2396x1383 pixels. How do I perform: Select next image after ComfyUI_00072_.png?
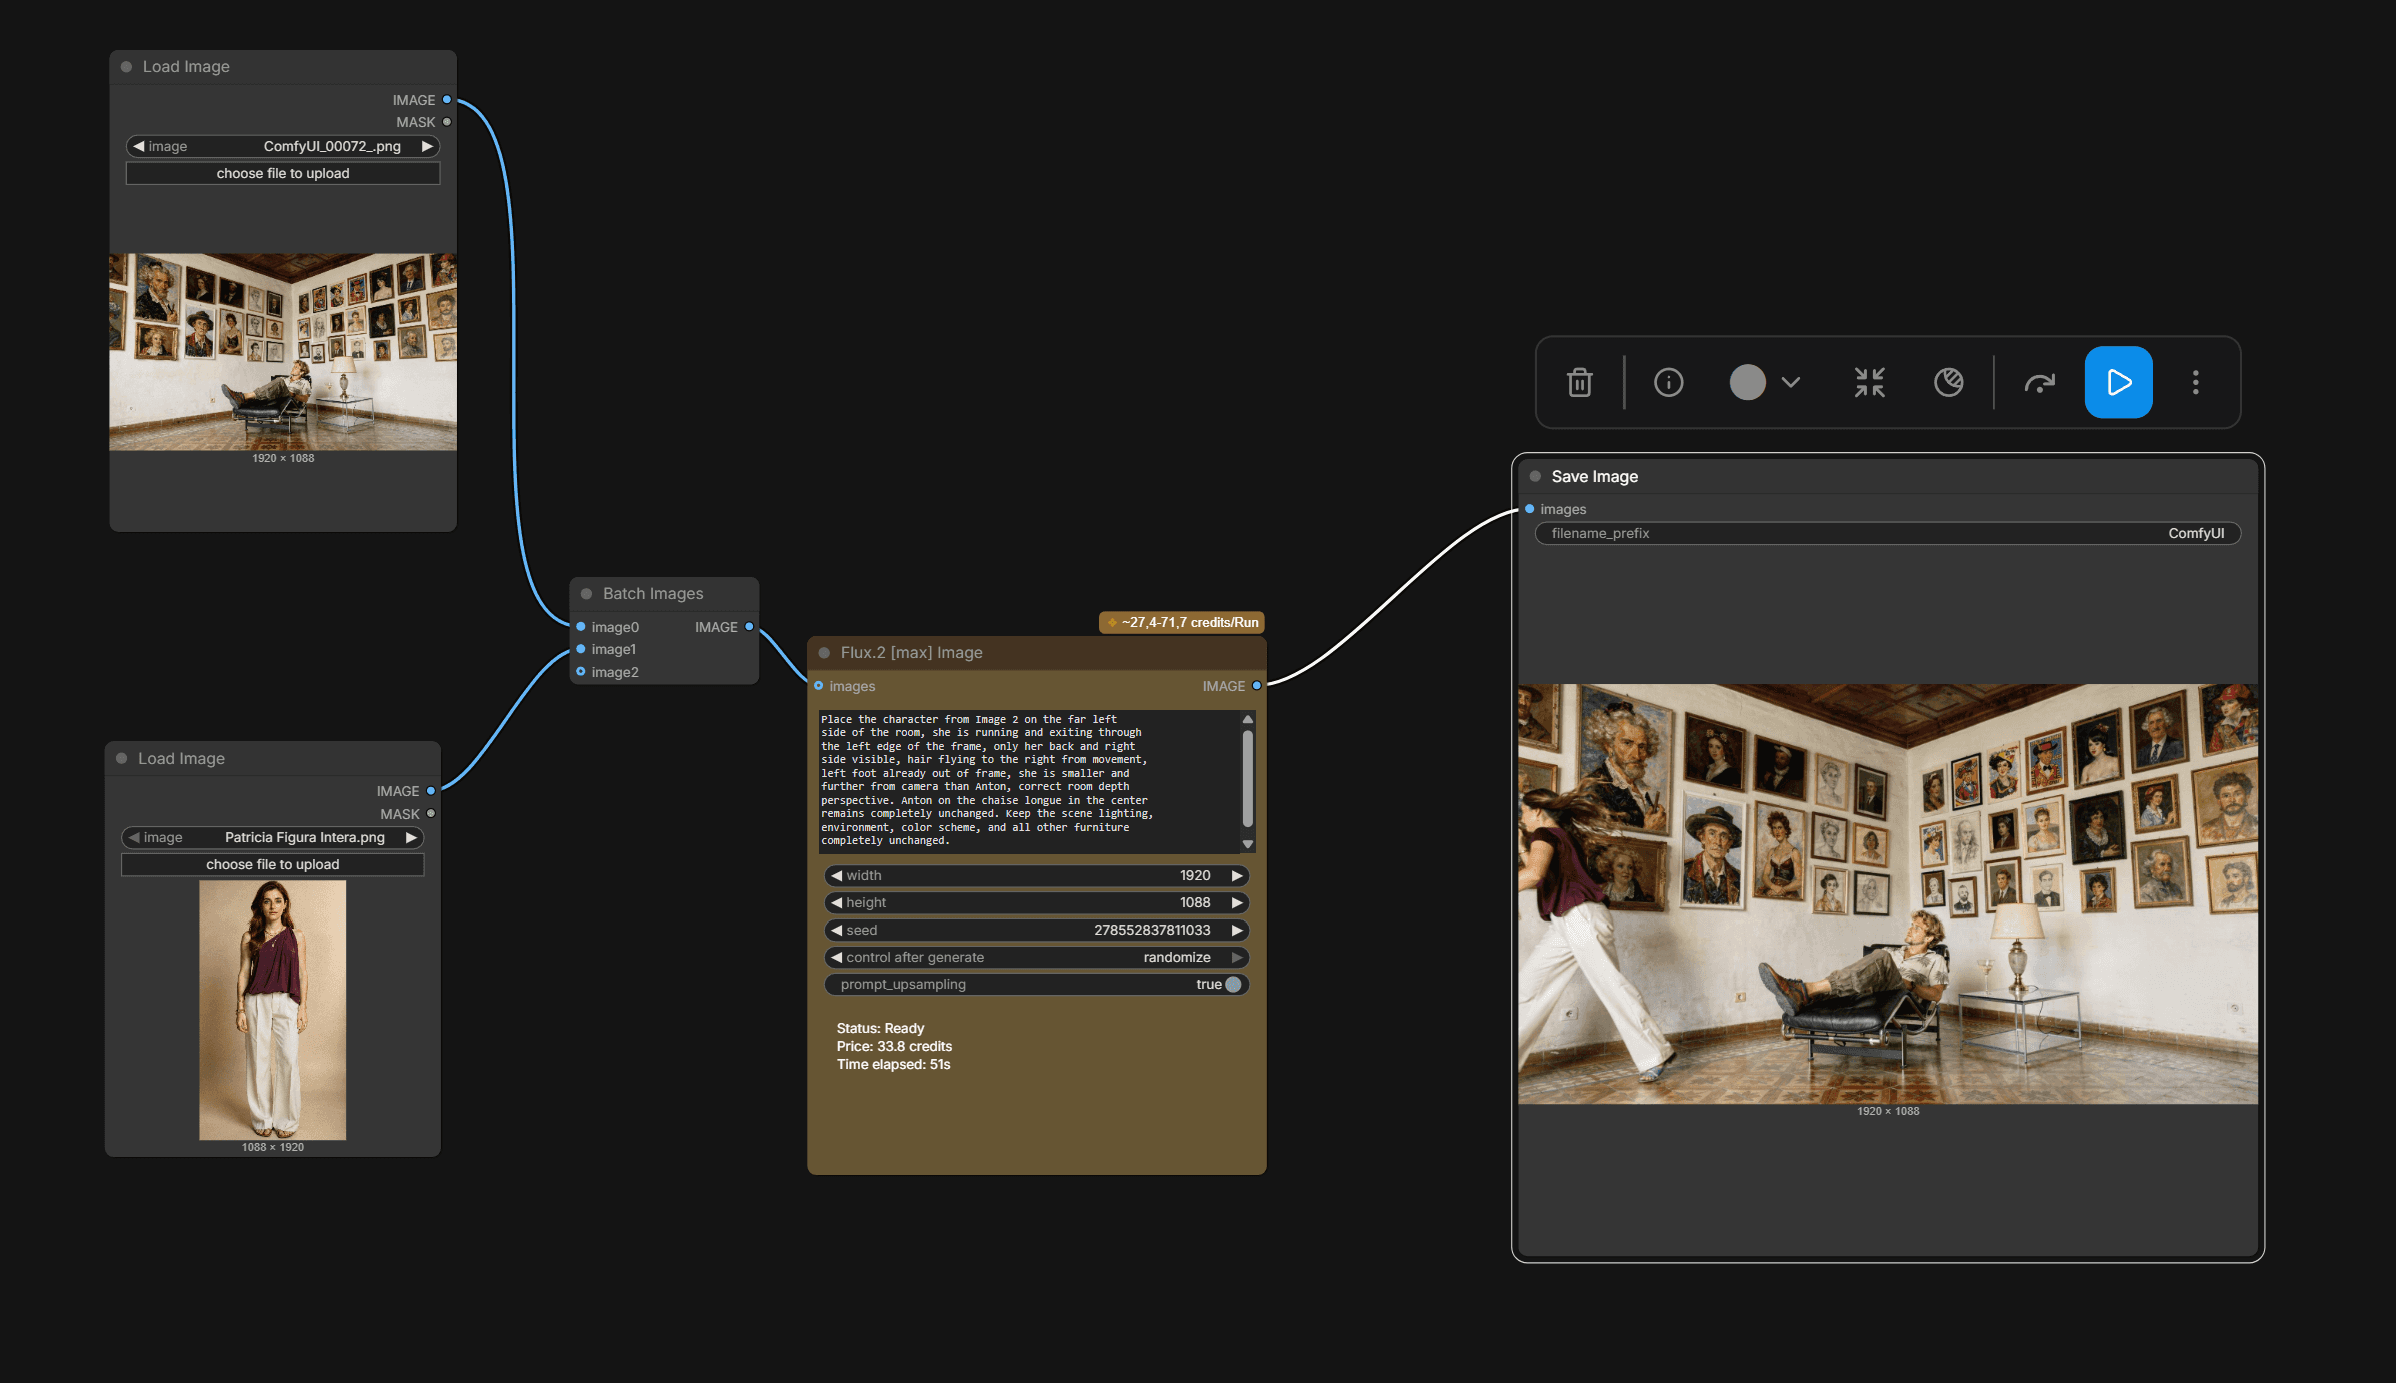coord(427,146)
